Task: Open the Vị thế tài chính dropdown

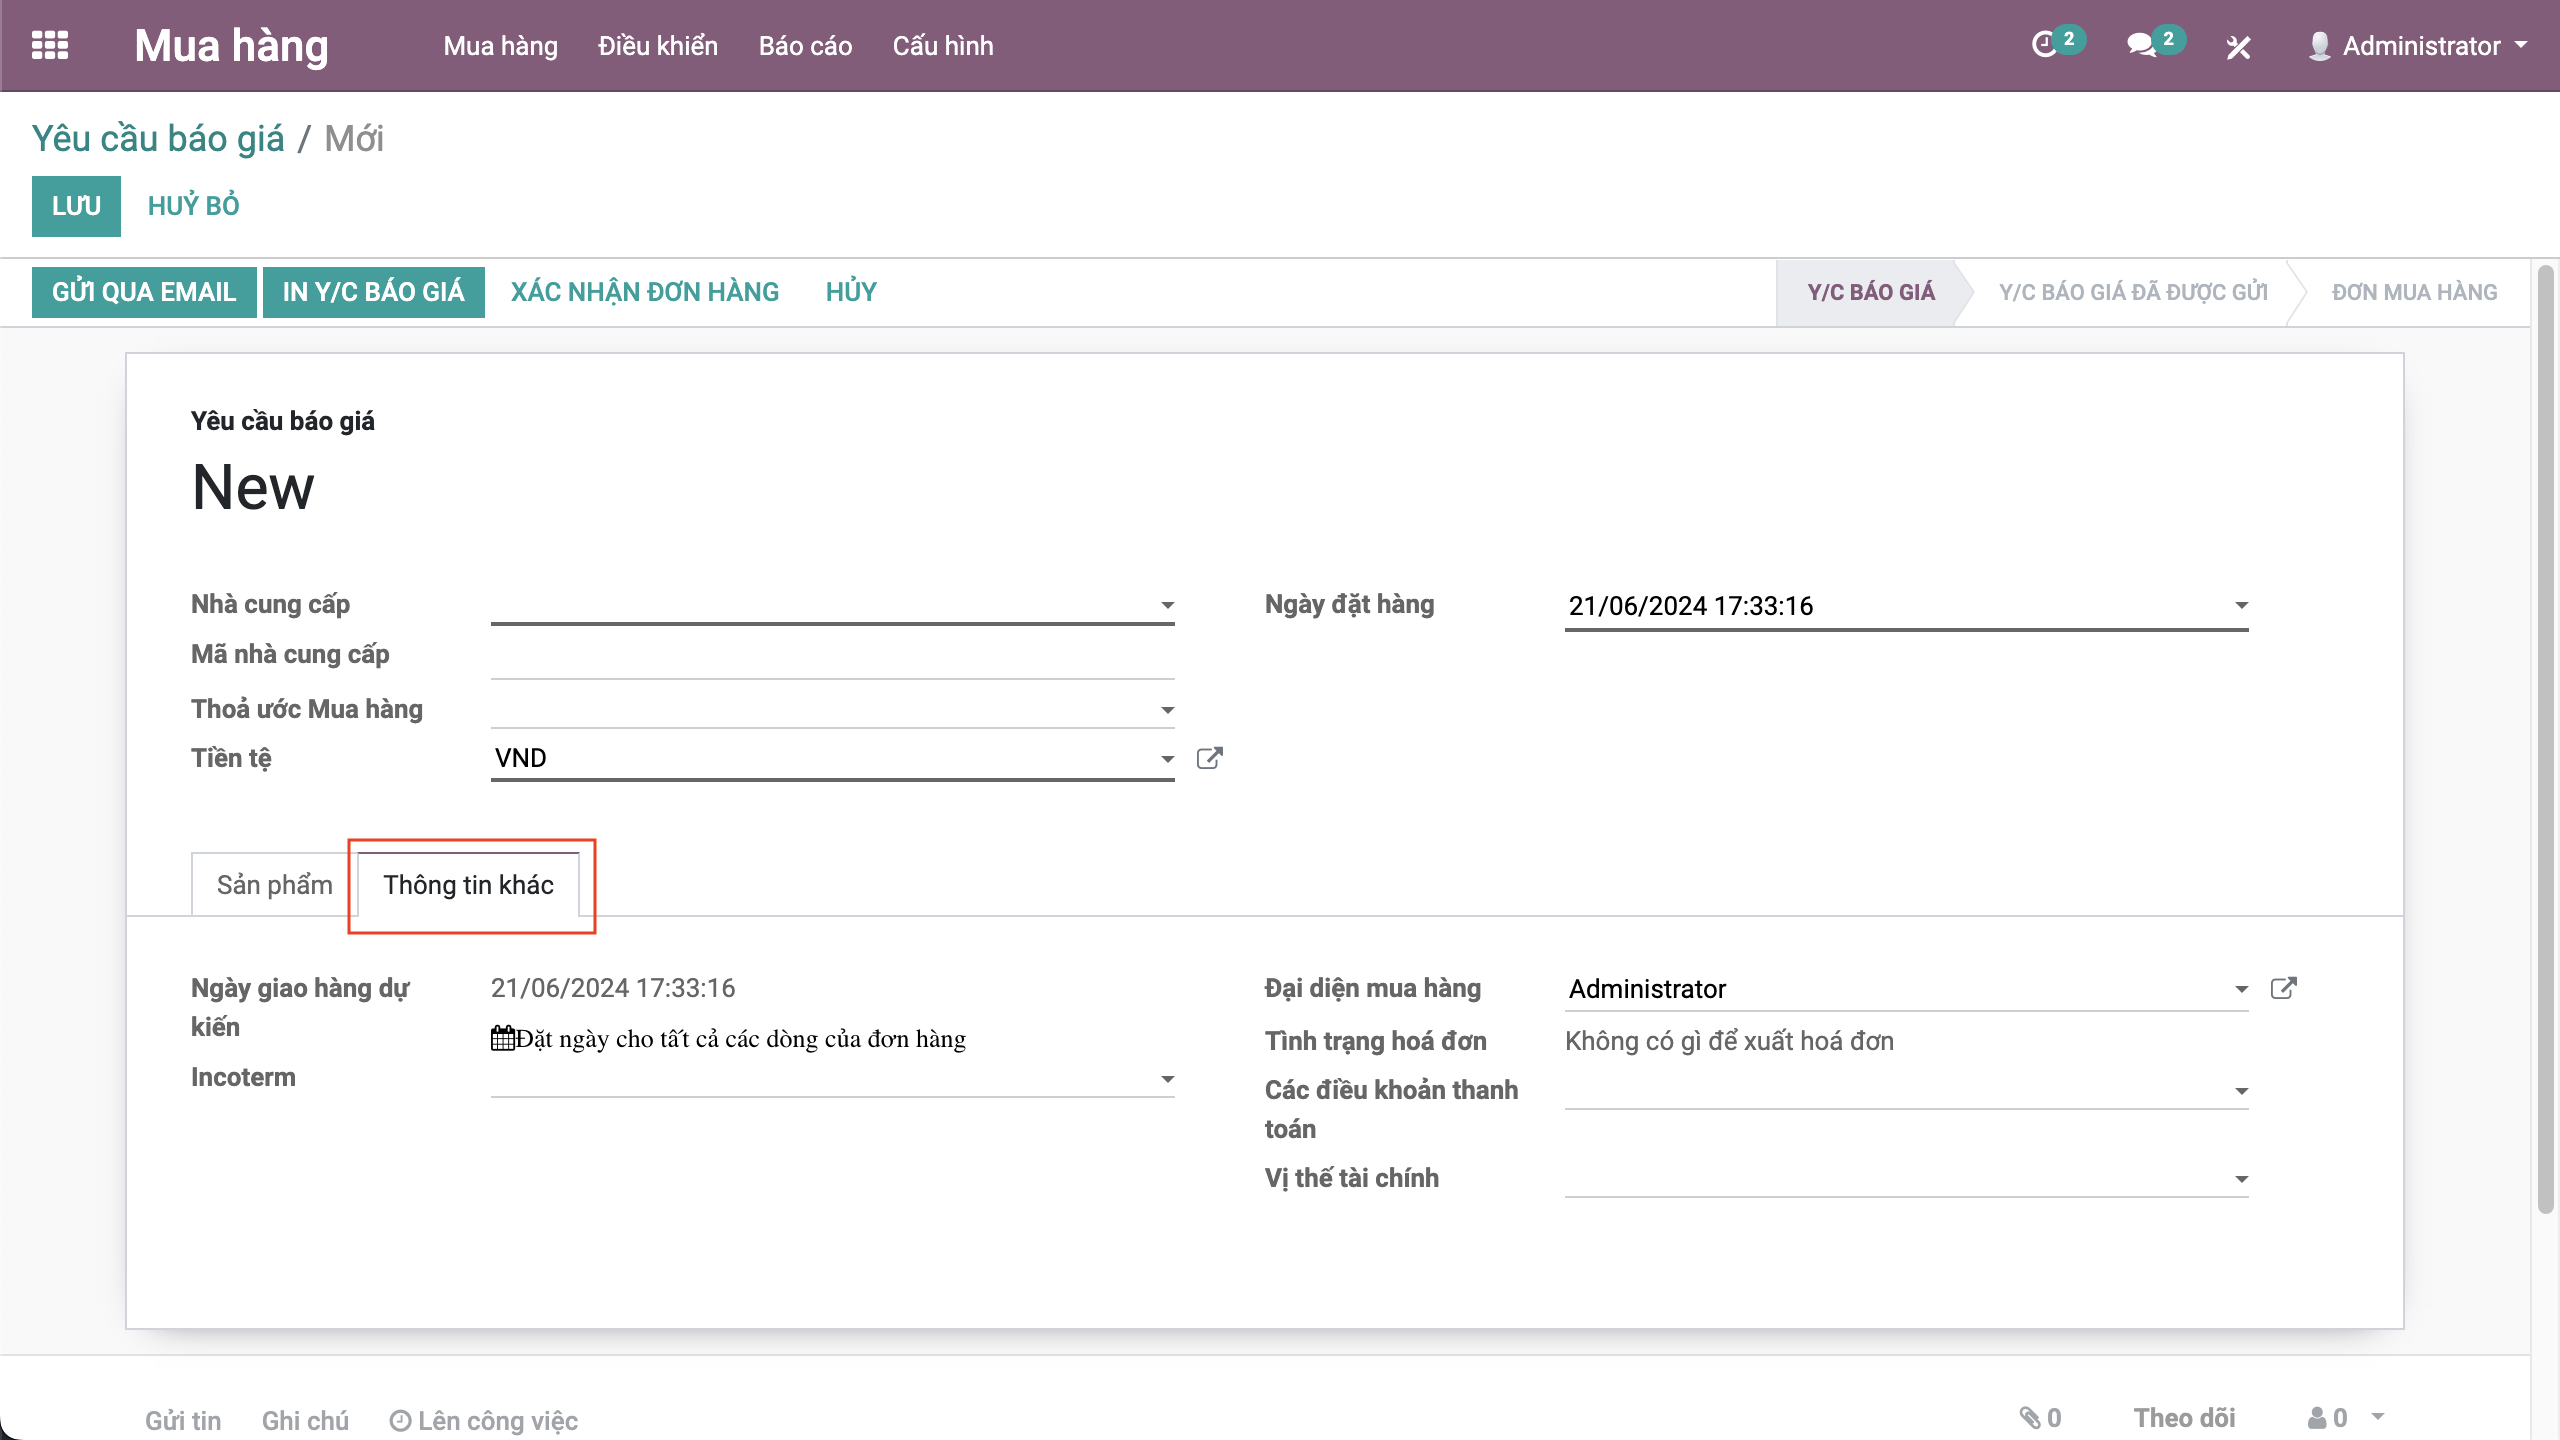Action: coord(2241,1179)
